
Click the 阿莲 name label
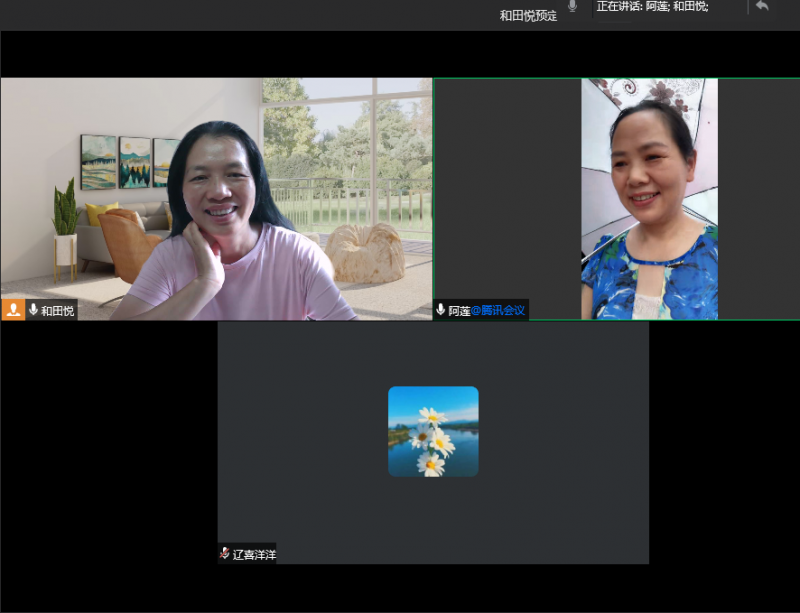459,311
